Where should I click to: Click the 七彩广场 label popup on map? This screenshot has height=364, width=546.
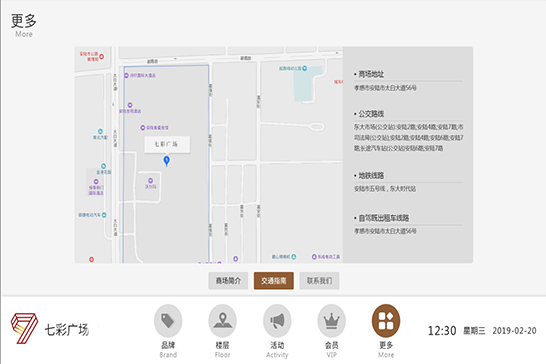167,144
